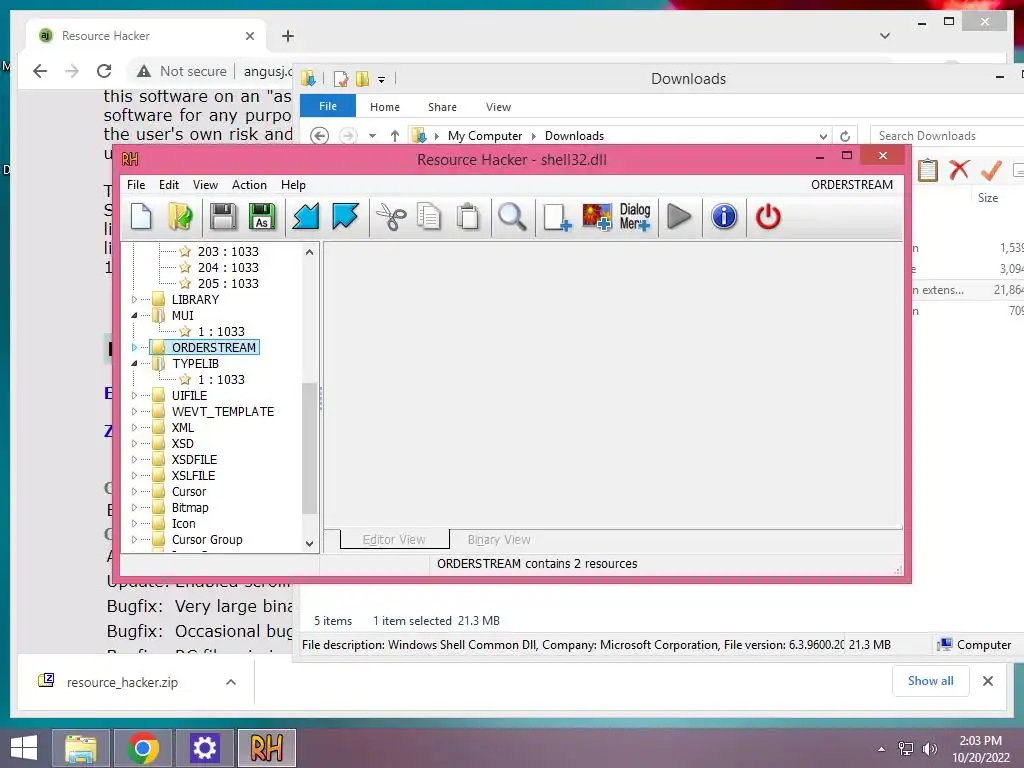Image resolution: width=1024 pixels, height=768 pixels.
Task: Click the resource_hacker.zip download item
Action: [x=122, y=682]
